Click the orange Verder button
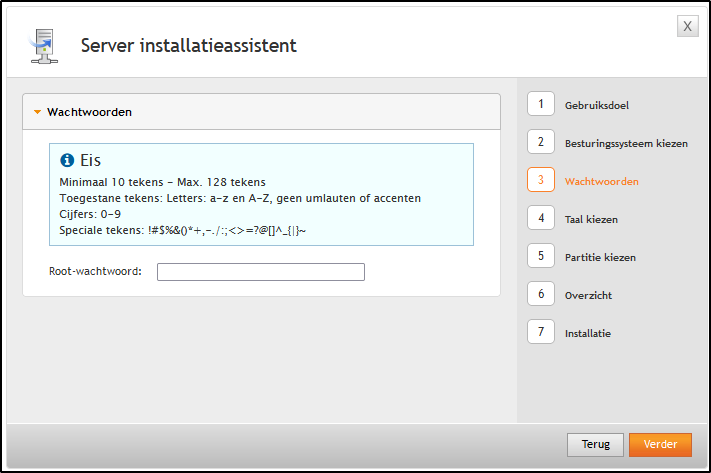The height and width of the screenshot is (473, 711). pyautogui.click(x=660, y=444)
